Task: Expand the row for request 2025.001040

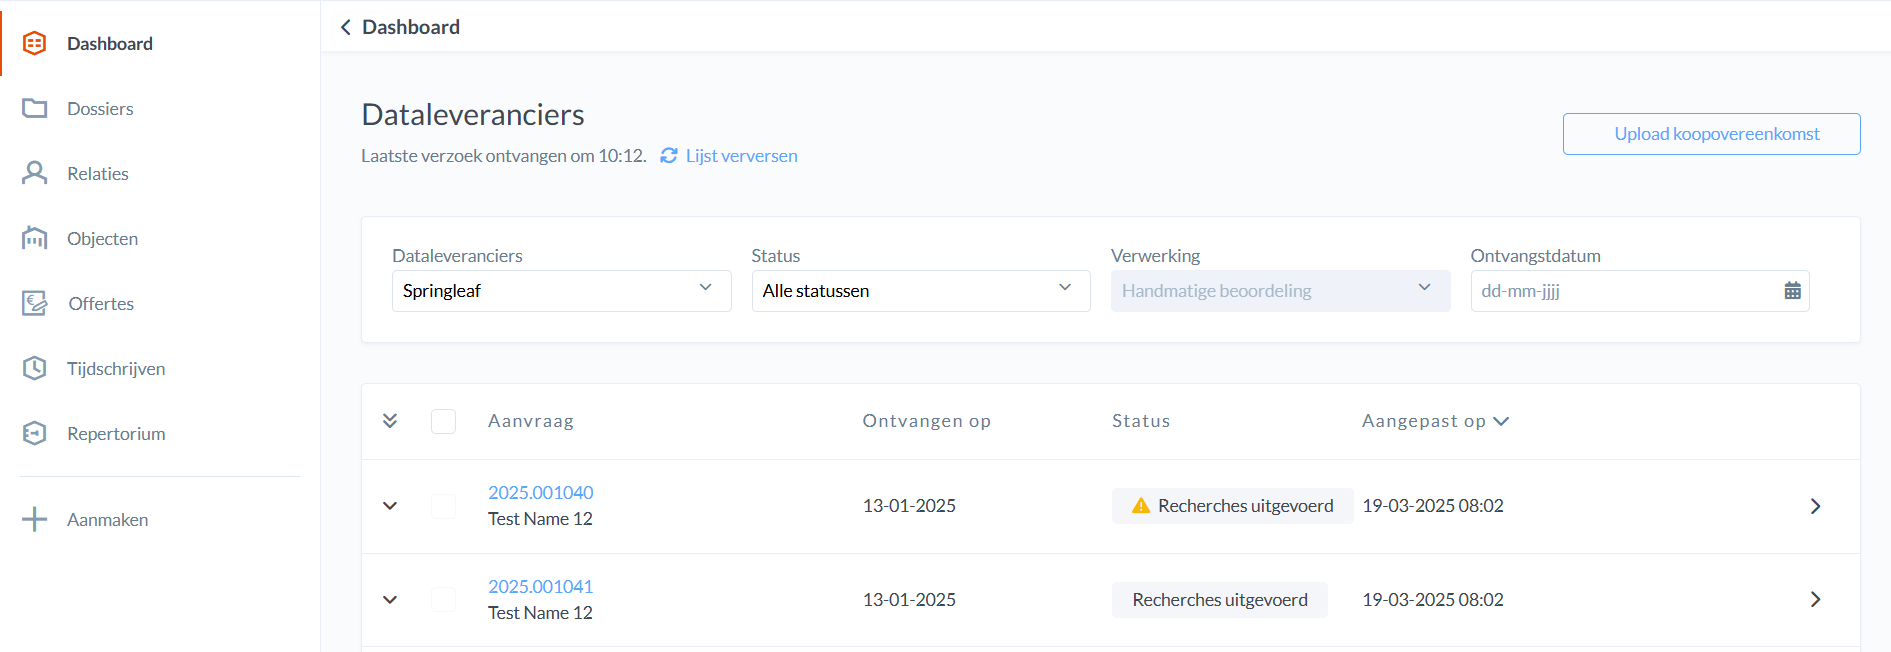Action: tap(390, 506)
